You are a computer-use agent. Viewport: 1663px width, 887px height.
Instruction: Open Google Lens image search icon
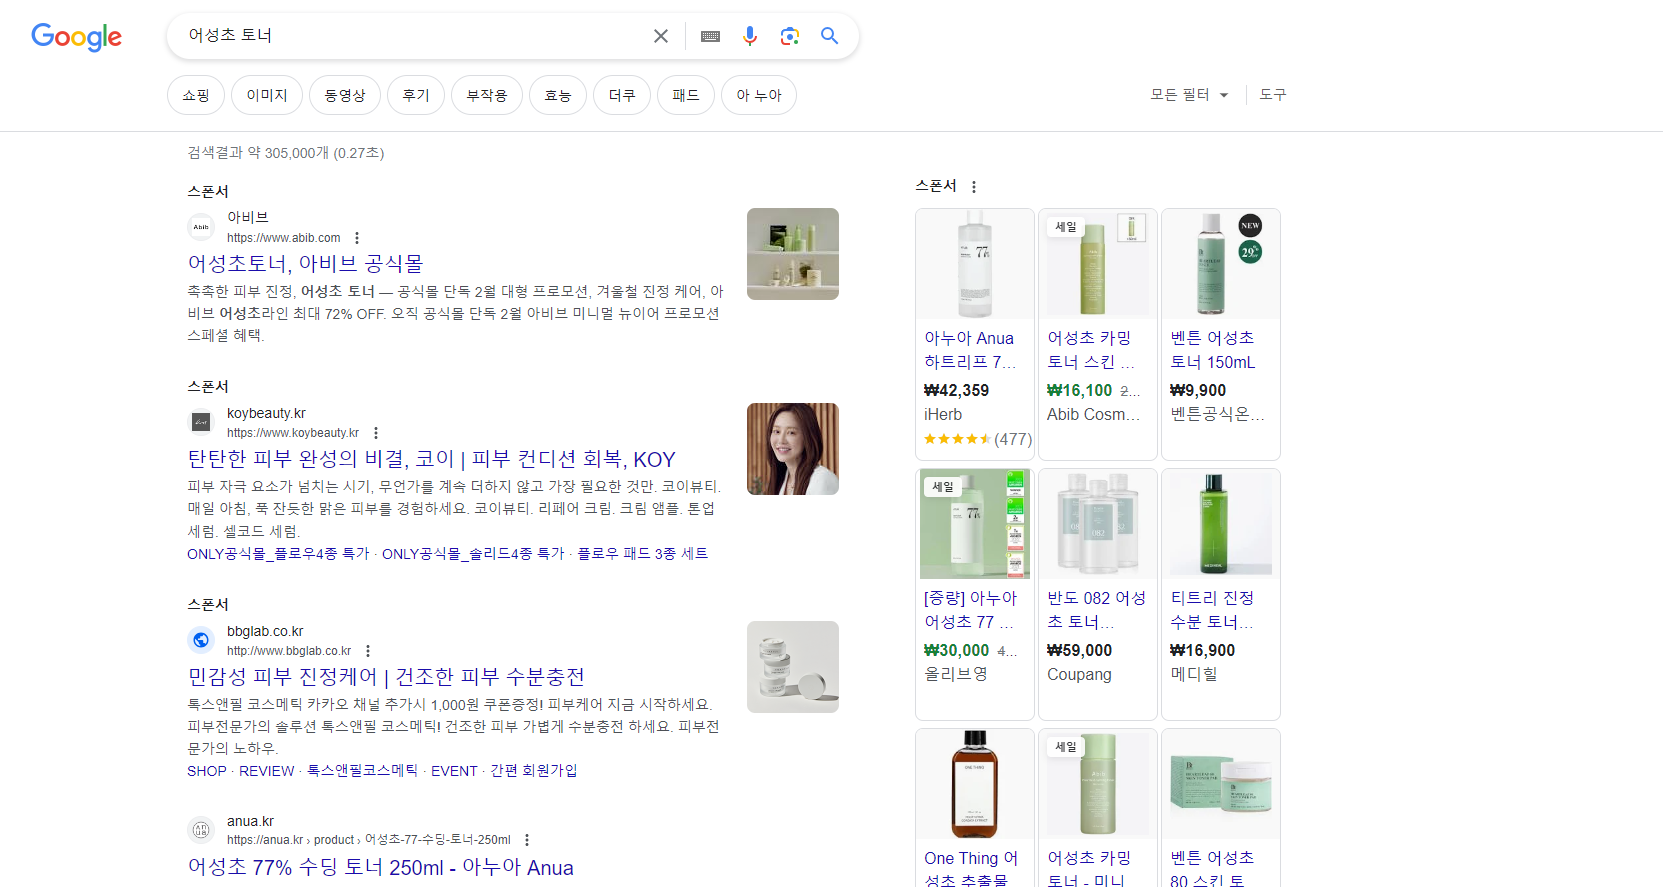(790, 36)
